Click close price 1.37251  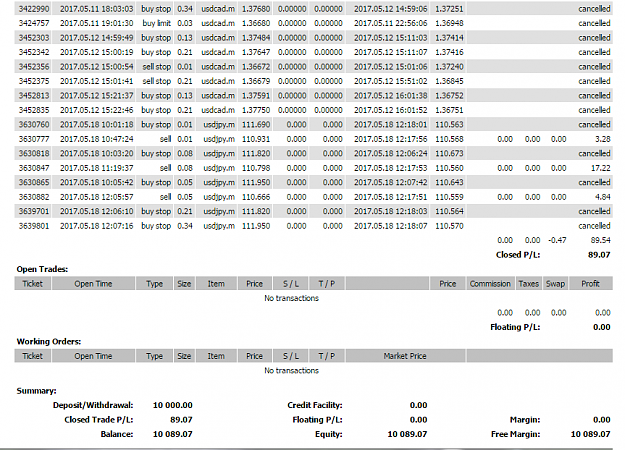click(449, 9)
